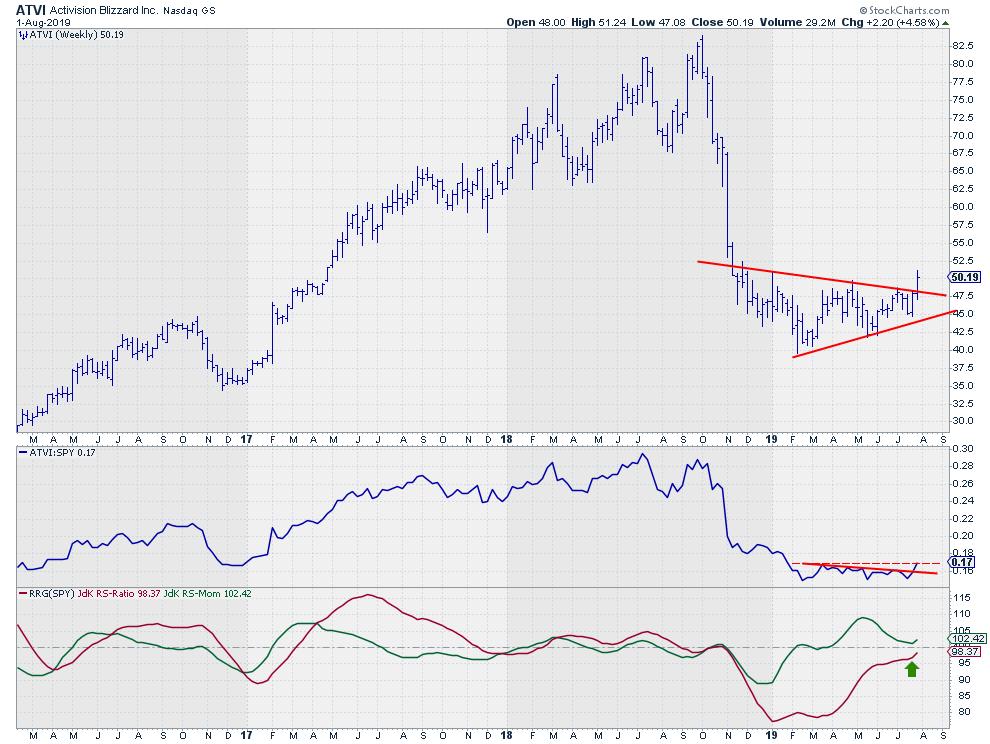Click the Low 47.08 value
This screenshot has height=744, width=990.
pyautogui.click(x=659, y=22)
